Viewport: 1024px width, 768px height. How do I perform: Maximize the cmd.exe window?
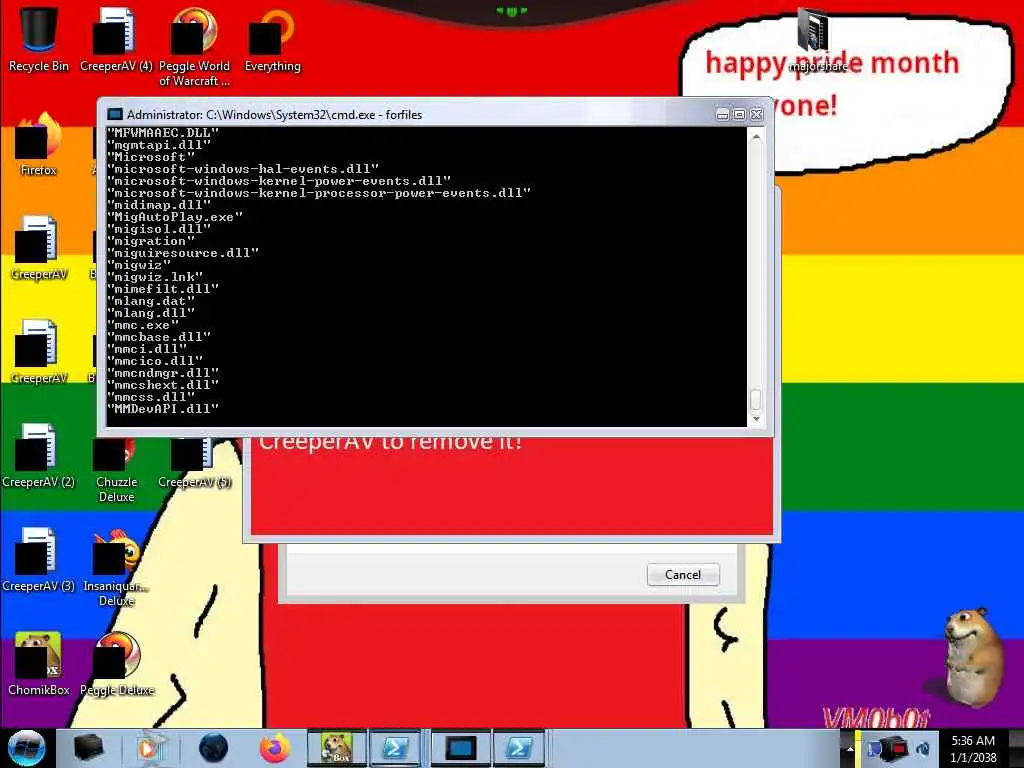739,115
